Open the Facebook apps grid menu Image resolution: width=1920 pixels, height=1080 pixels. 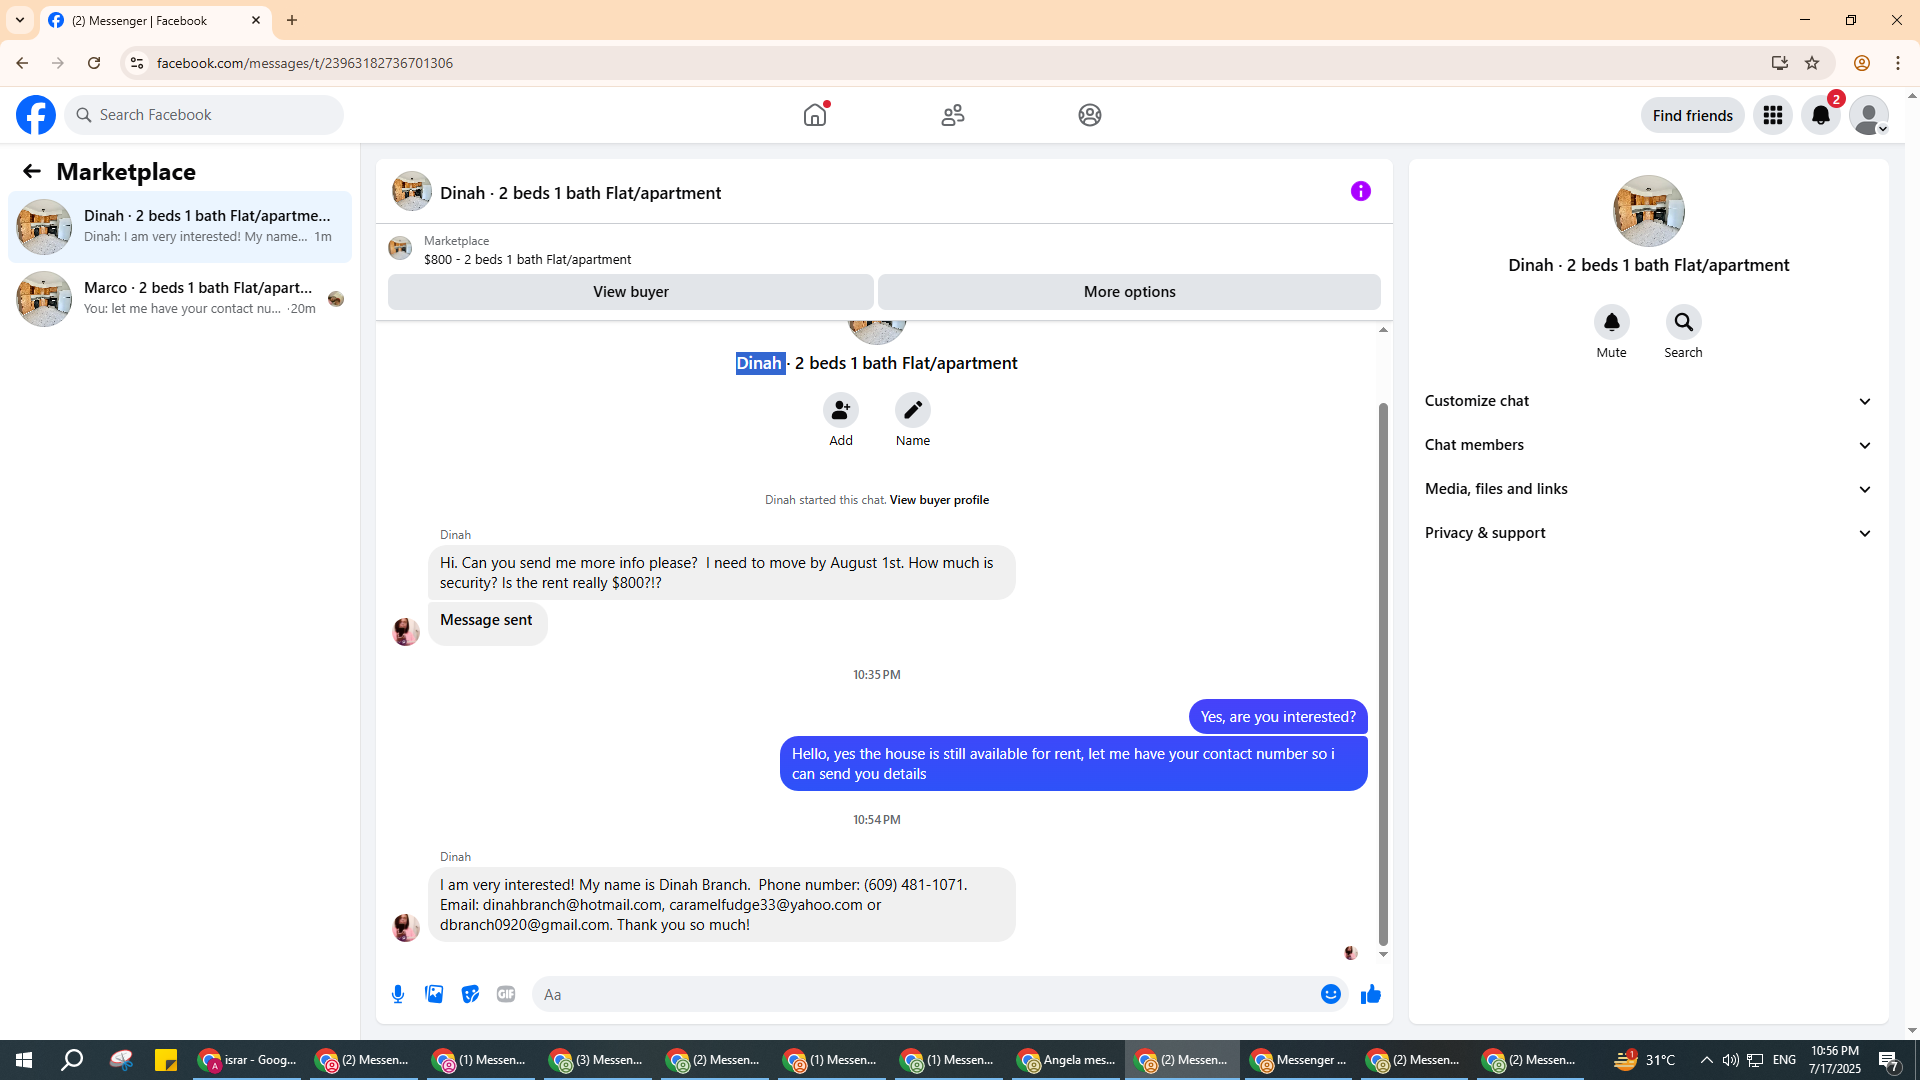click(1772, 115)
